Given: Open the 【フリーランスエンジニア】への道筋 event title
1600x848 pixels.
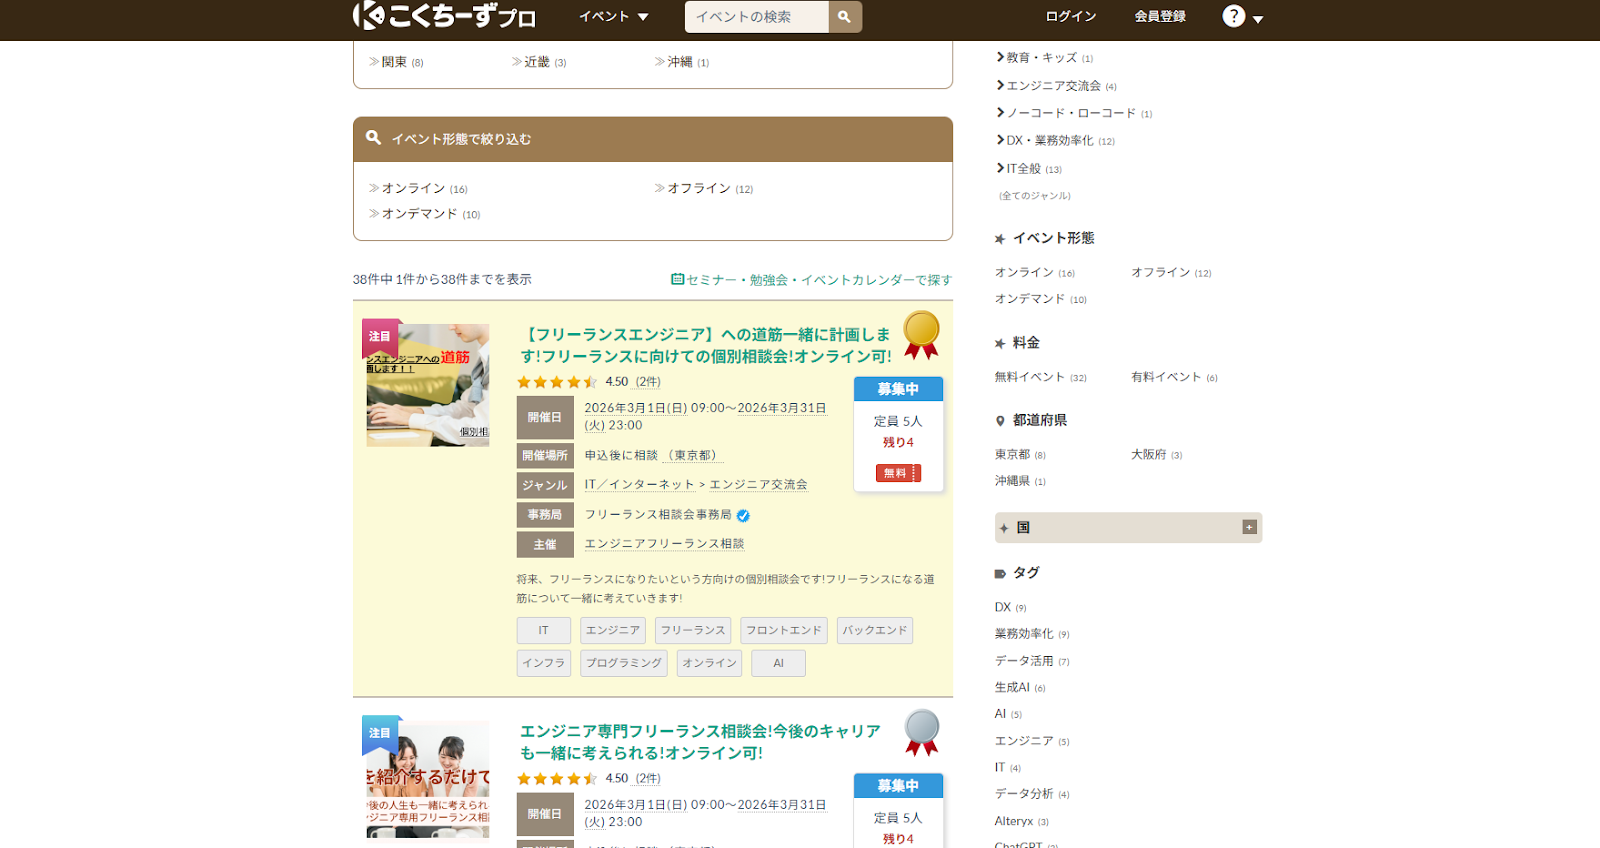Looking at the screenshot, I should click(x=706, y=345).
